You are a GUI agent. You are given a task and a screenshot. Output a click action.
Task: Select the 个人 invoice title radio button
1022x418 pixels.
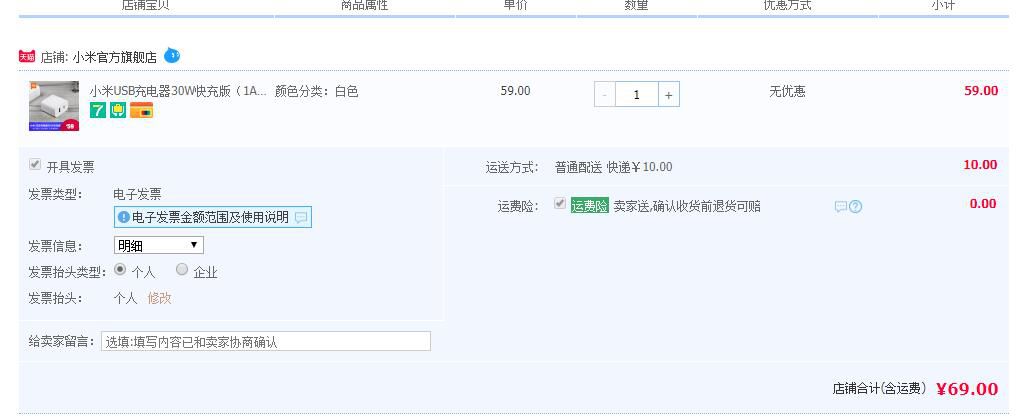point(120,269)
